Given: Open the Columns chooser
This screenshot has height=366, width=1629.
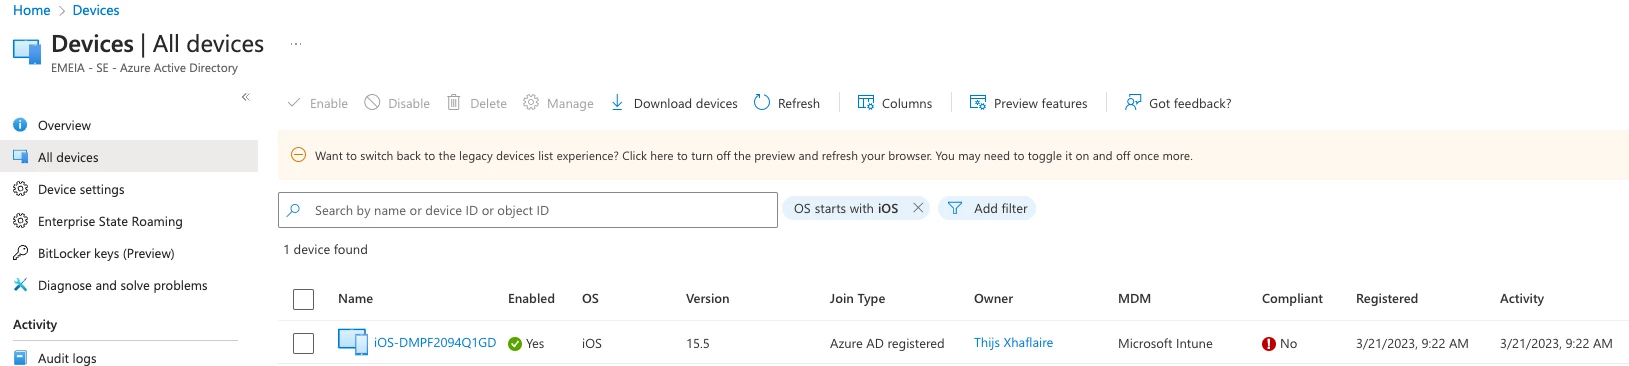Looking at the screenshot, I should 894,103.
